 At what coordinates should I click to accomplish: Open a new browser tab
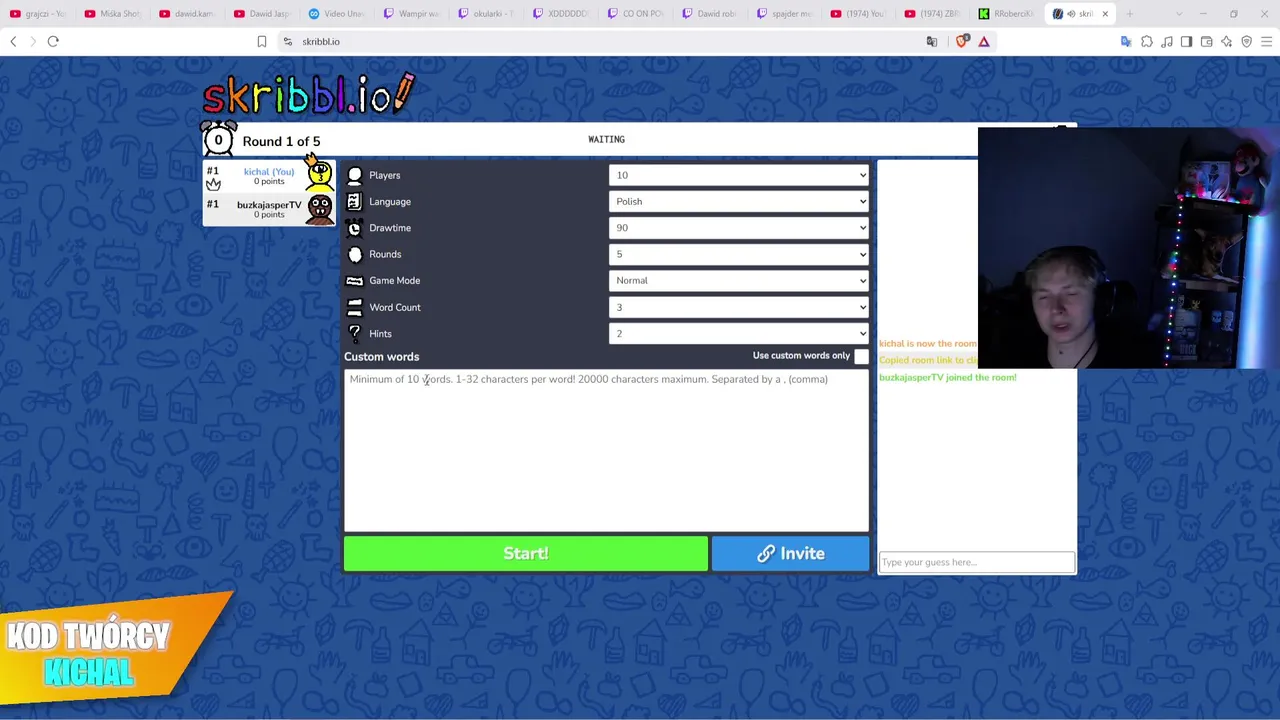tap(1130, 14)
